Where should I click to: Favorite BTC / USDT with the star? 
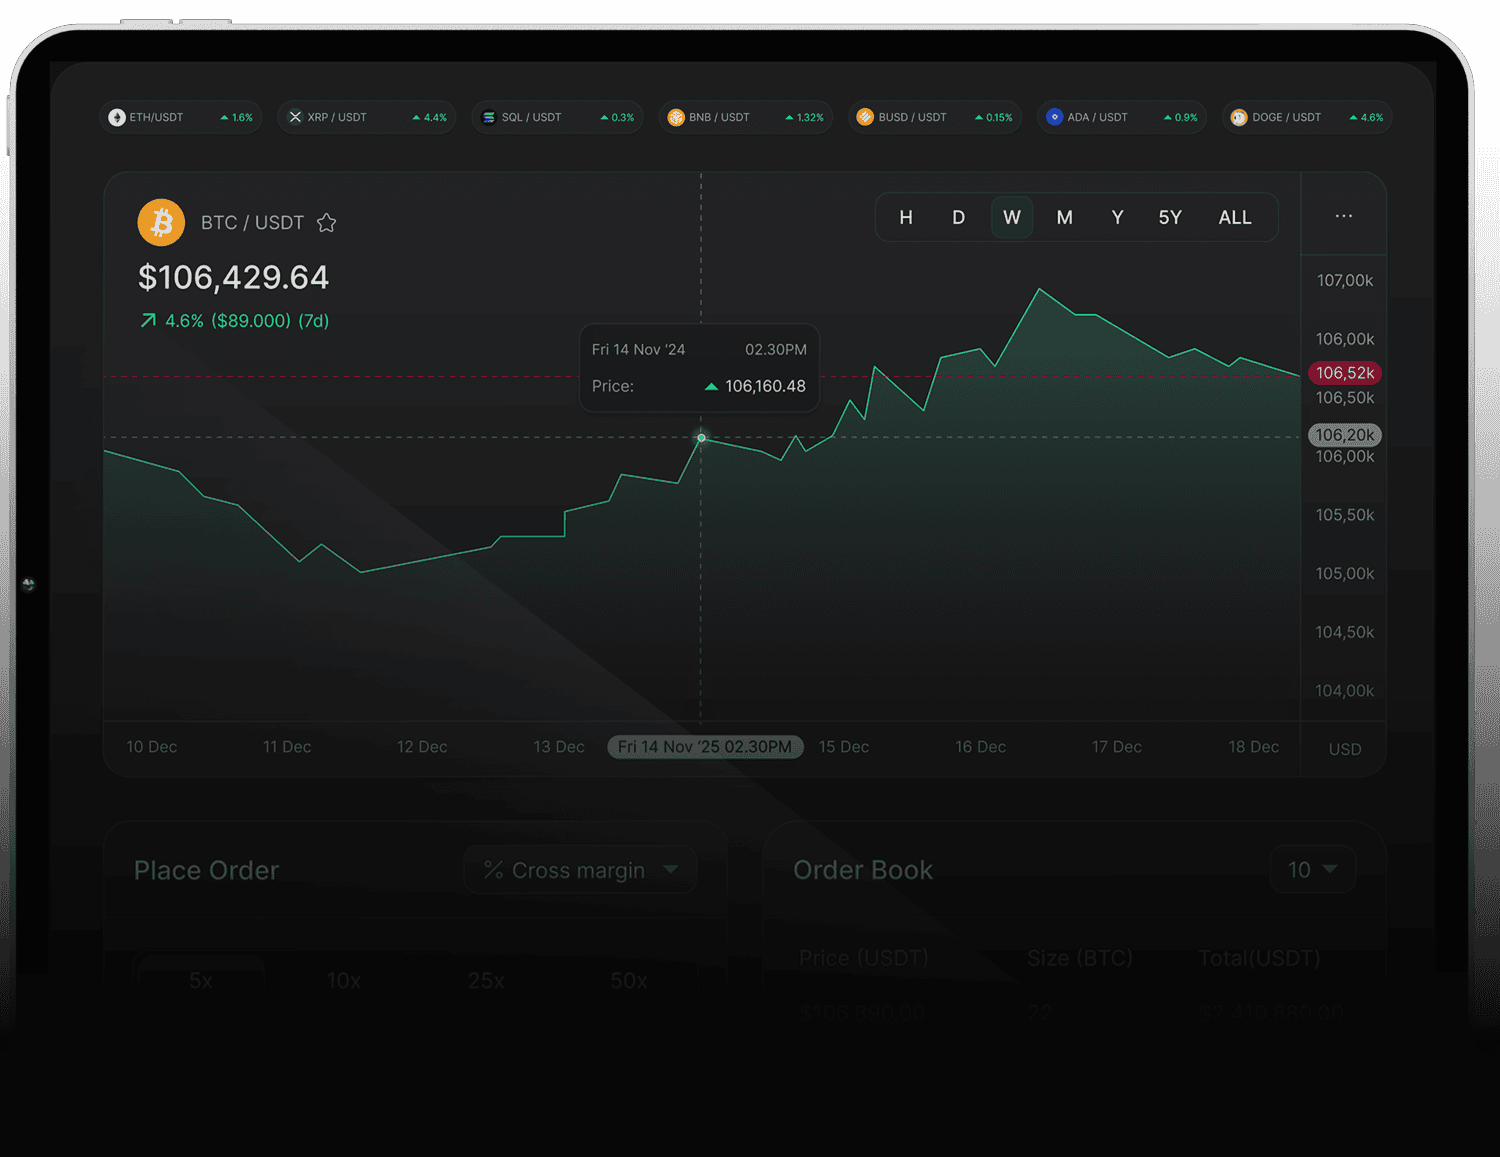click(x=326, y=223)
